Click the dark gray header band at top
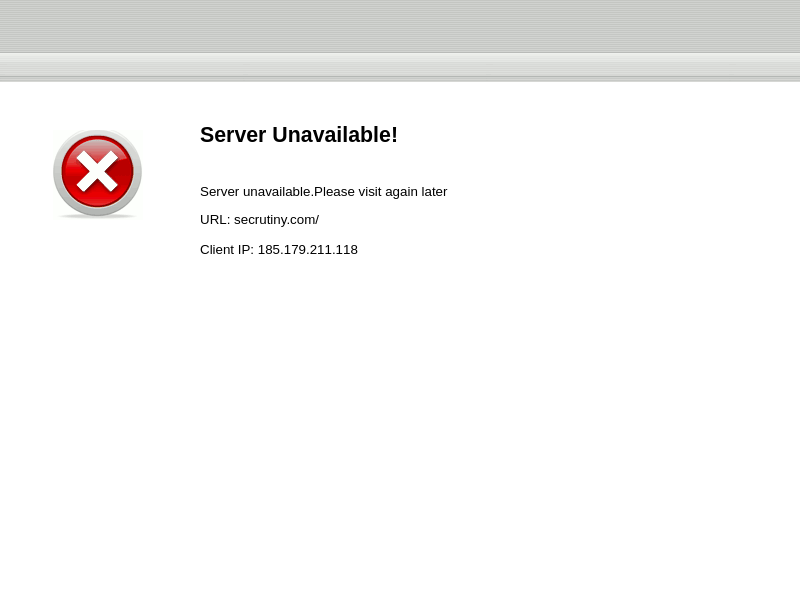This screenshot has width=800, height=600. tap(400, 26)
